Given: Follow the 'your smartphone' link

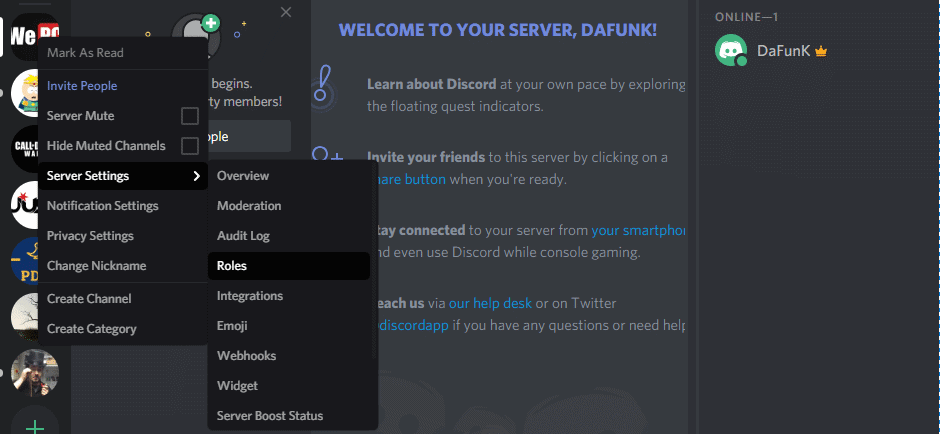Looking at the screenshot, I should pos(638,230).
